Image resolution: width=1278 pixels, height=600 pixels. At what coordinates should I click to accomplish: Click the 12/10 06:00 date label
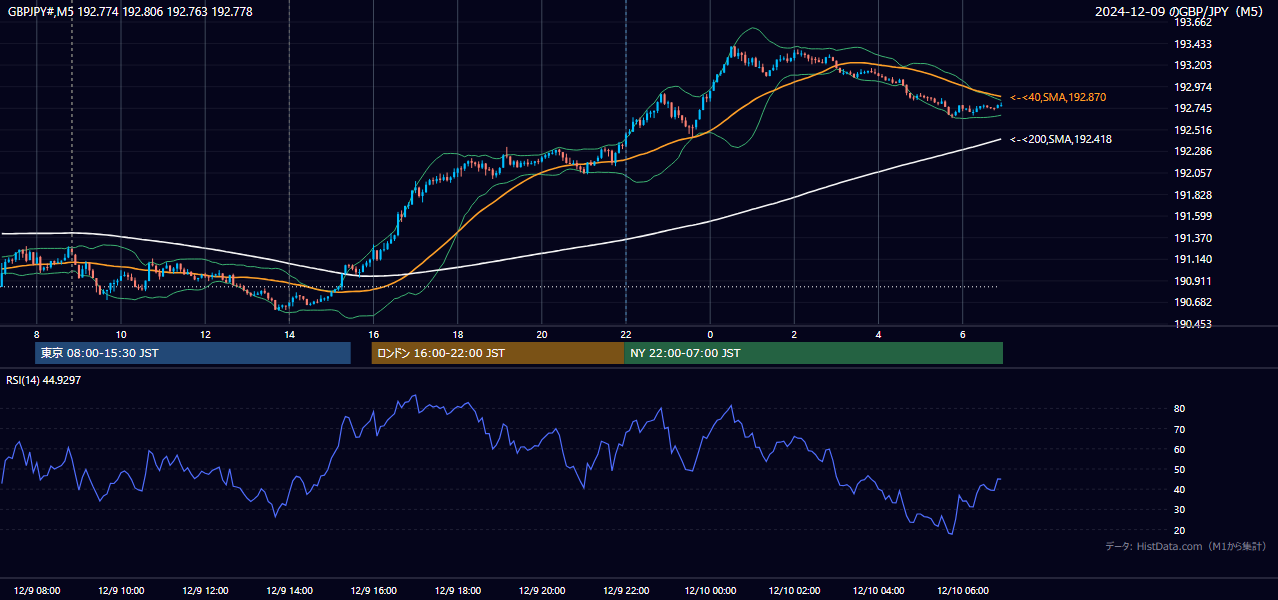click(962, 590)
